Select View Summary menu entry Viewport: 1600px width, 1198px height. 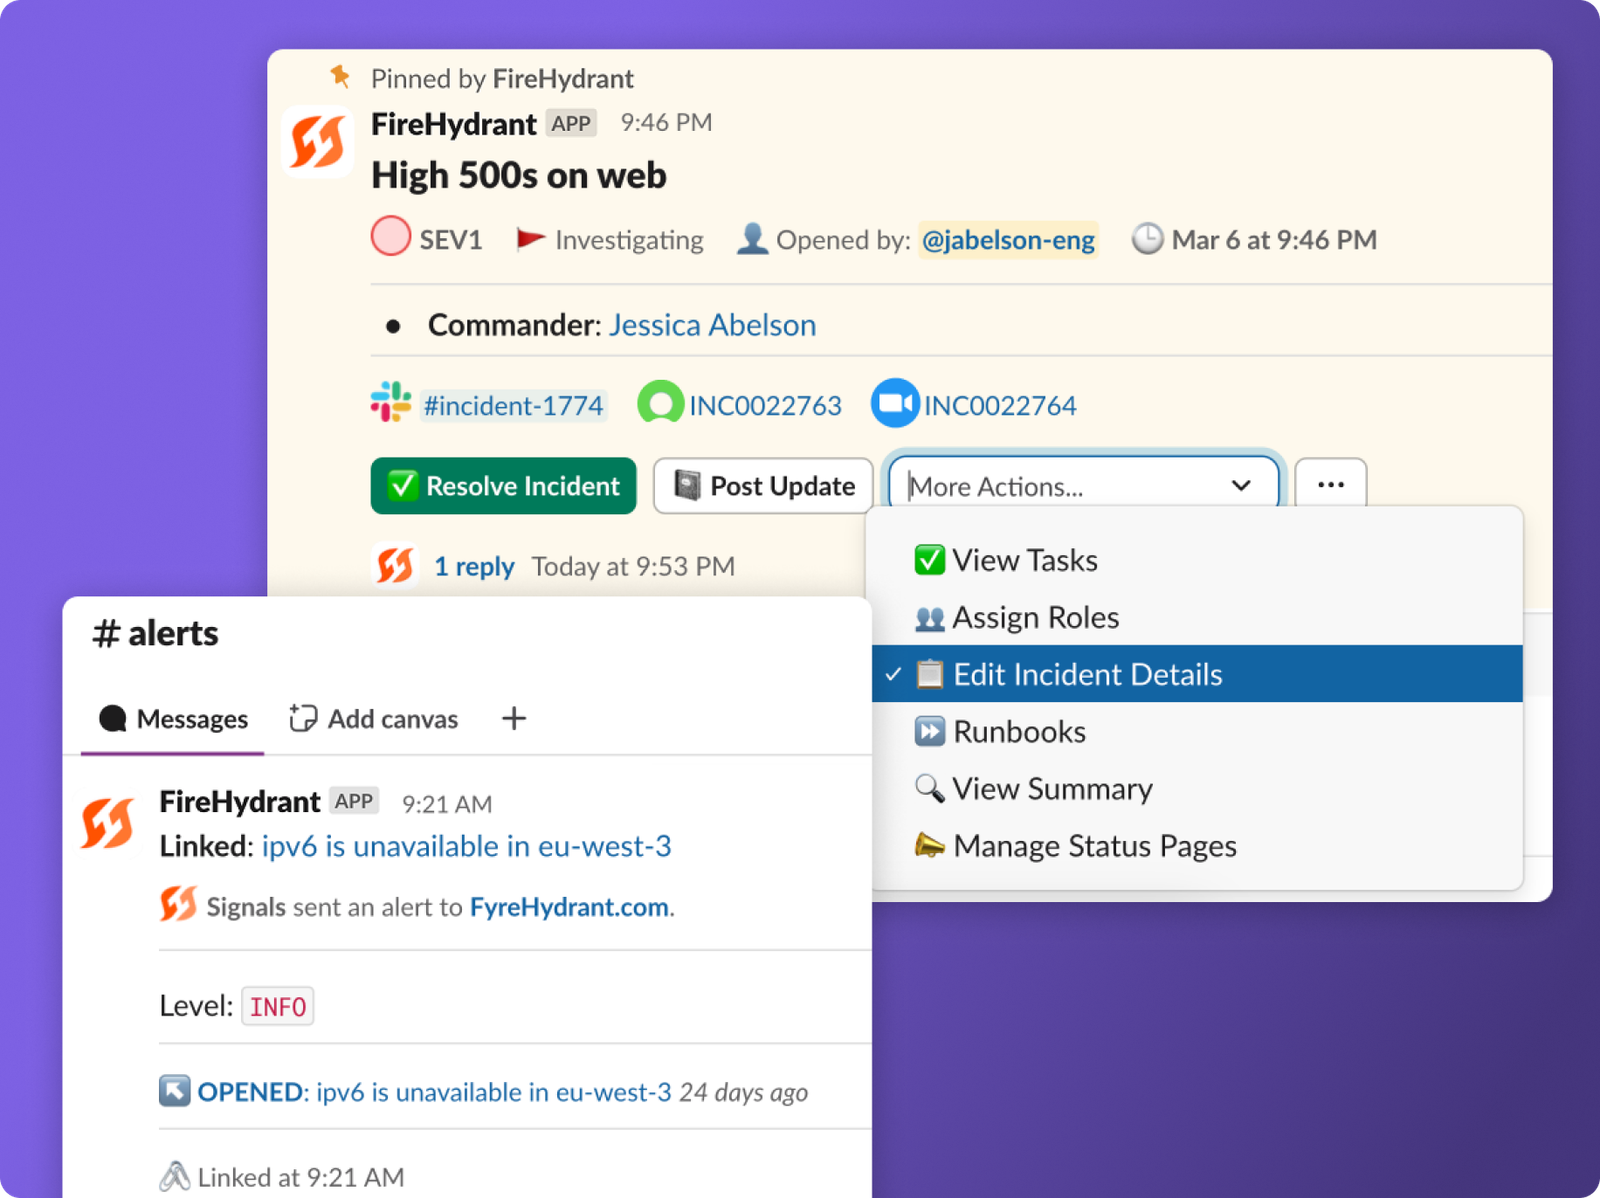(x=1197, y=788)
